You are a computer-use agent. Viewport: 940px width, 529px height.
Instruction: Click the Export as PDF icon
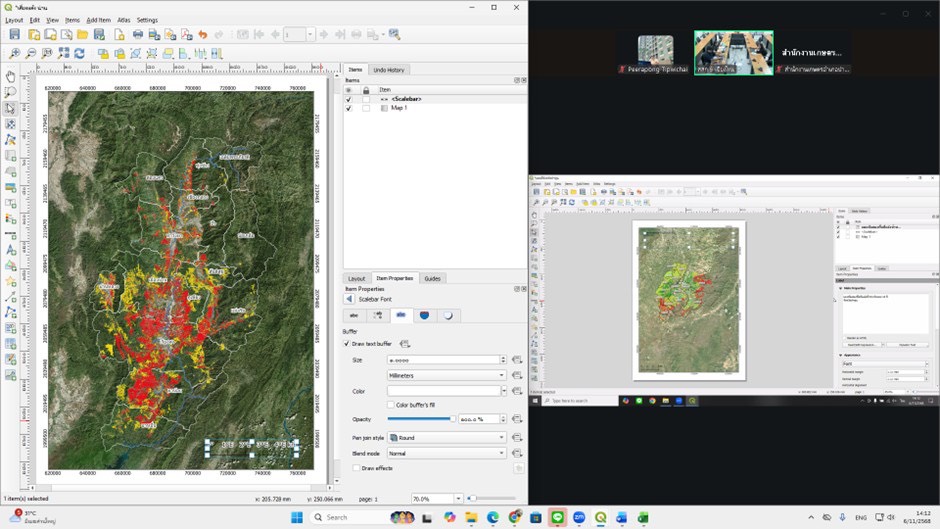(185, 35)
